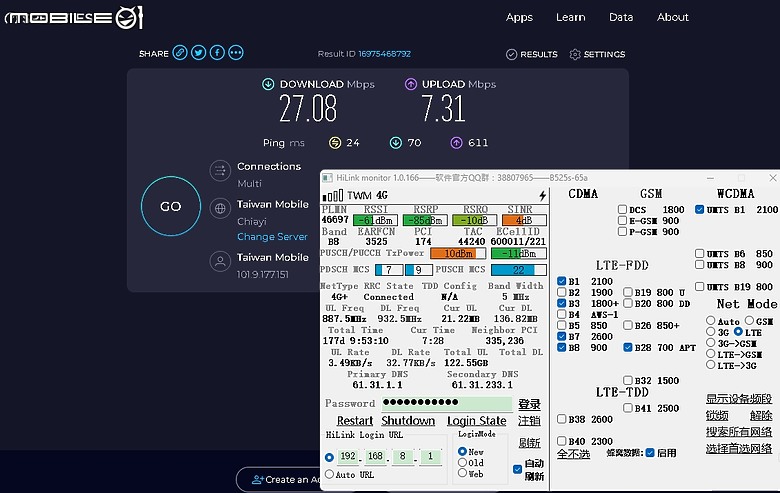
Task: Select Web login mode
Action: tap(462, 473)
